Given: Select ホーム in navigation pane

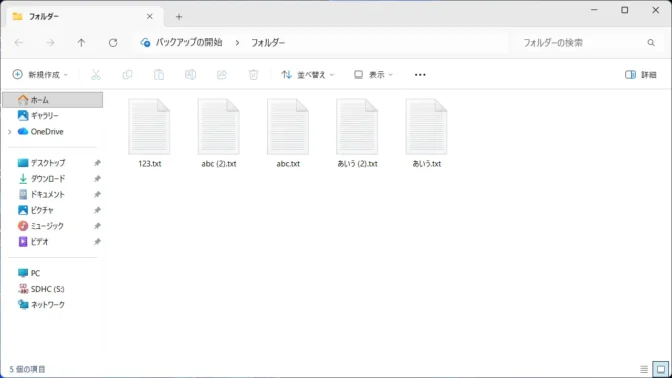Looking at the screenshot, I should pyautogui.click(x=53, y=100).
